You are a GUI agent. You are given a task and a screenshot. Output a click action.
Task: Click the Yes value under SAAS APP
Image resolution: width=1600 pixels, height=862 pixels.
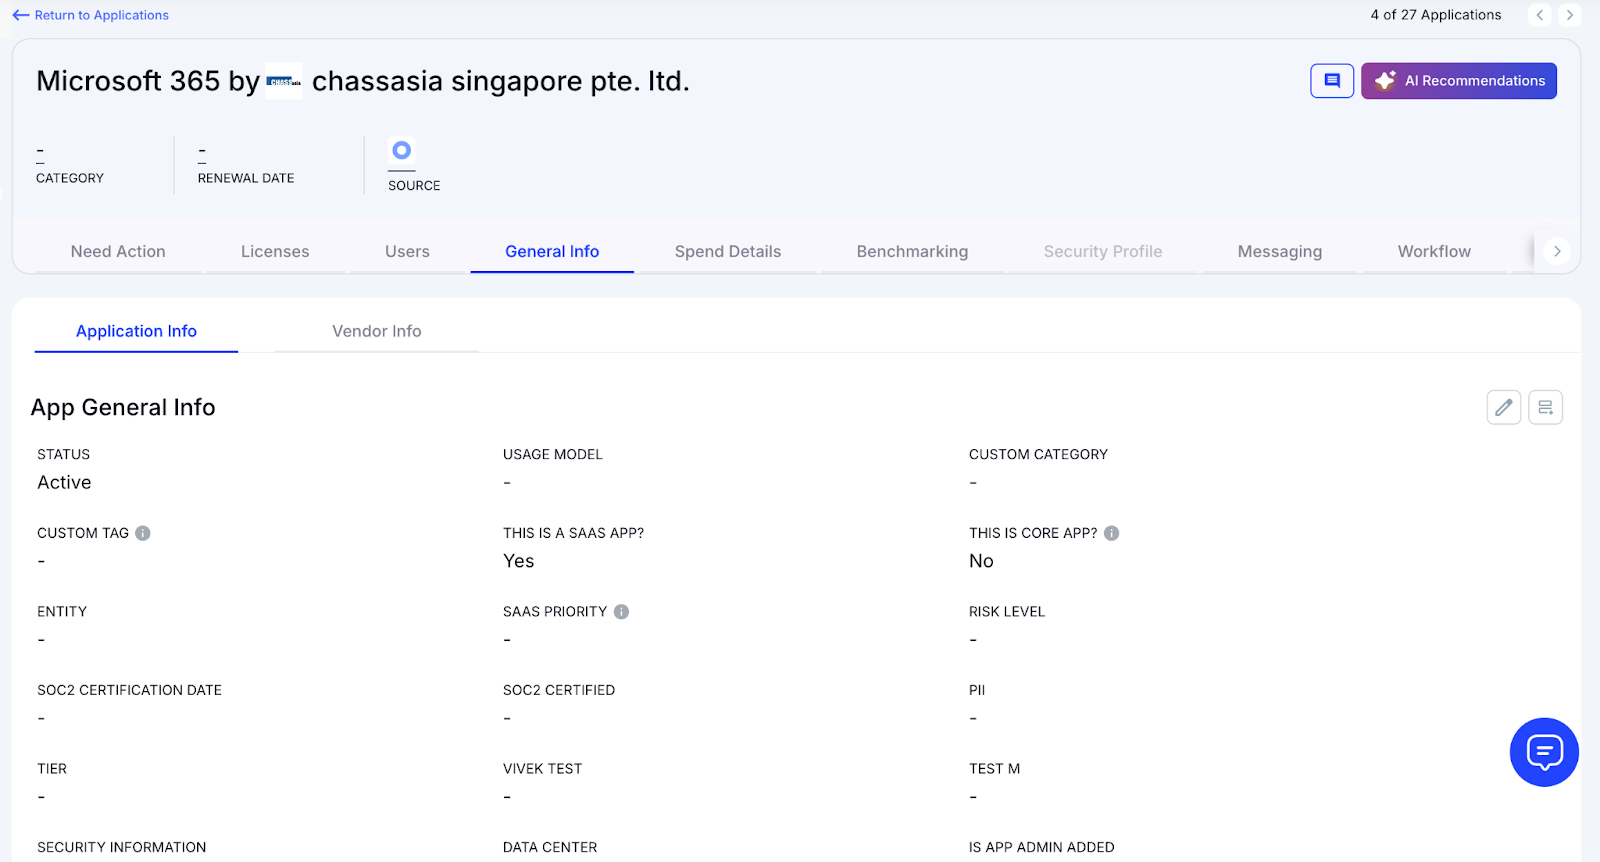[519, 561]
